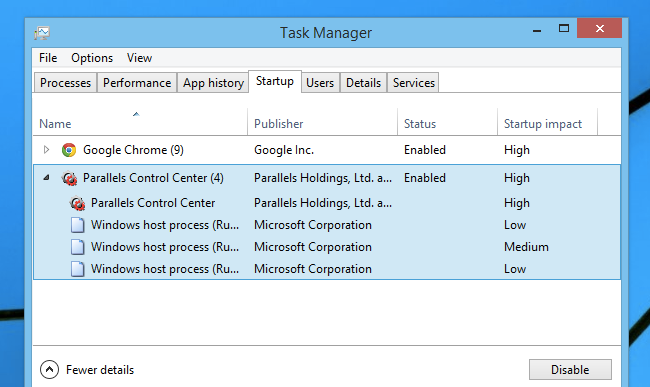
Task: Click Enabled status in Google Chrome row
Action: pos(425,150)
